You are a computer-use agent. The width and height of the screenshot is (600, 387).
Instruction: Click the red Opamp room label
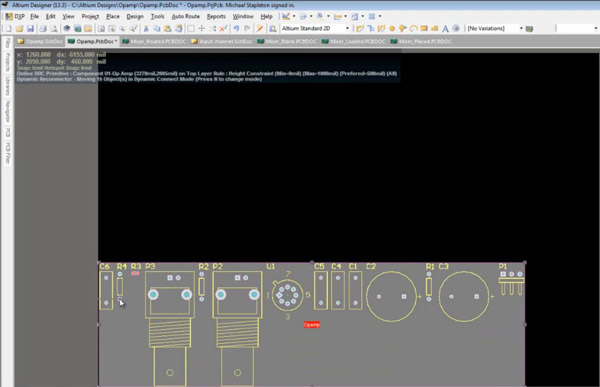click(x=312, y=325)
